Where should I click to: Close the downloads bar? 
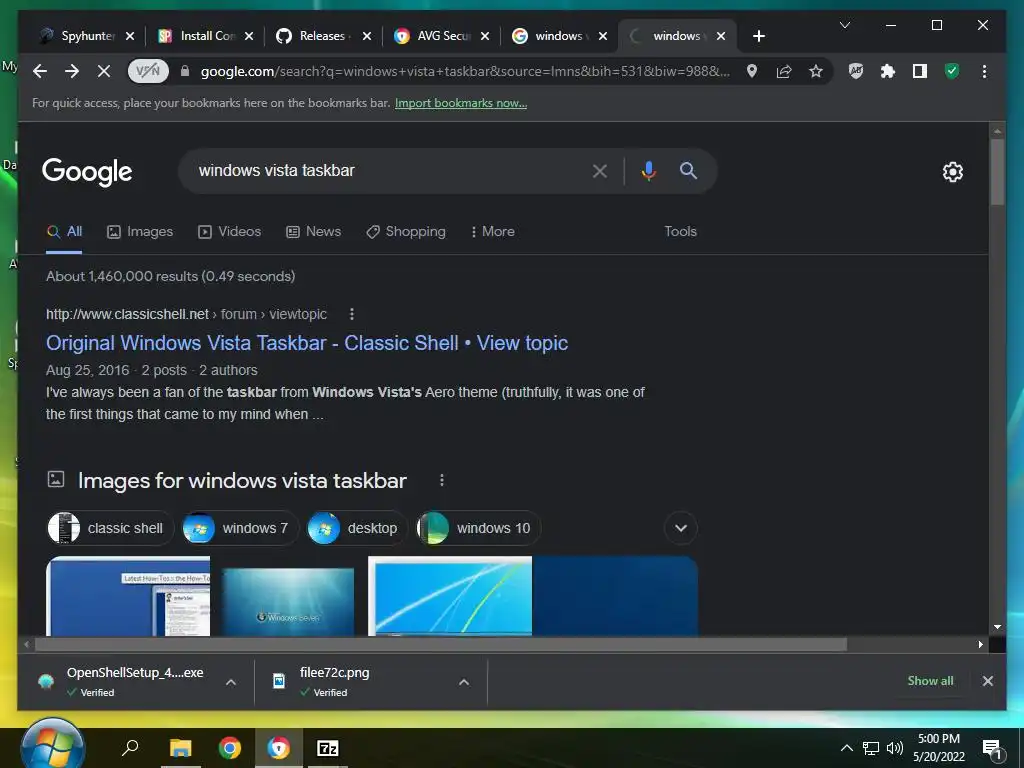tap(987, 680)
